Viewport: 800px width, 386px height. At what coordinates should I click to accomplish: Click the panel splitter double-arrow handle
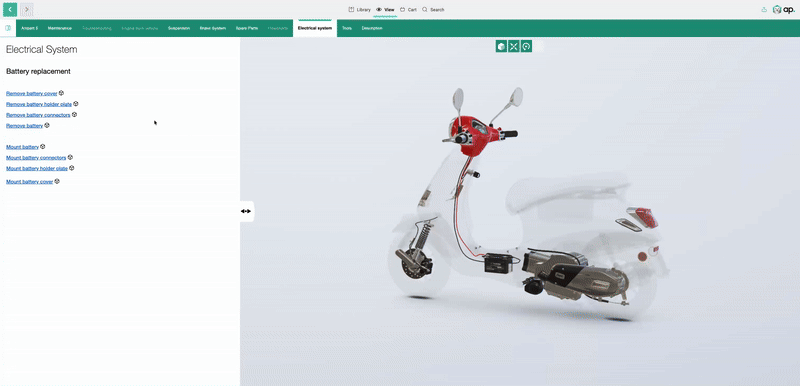pos(246,211)
